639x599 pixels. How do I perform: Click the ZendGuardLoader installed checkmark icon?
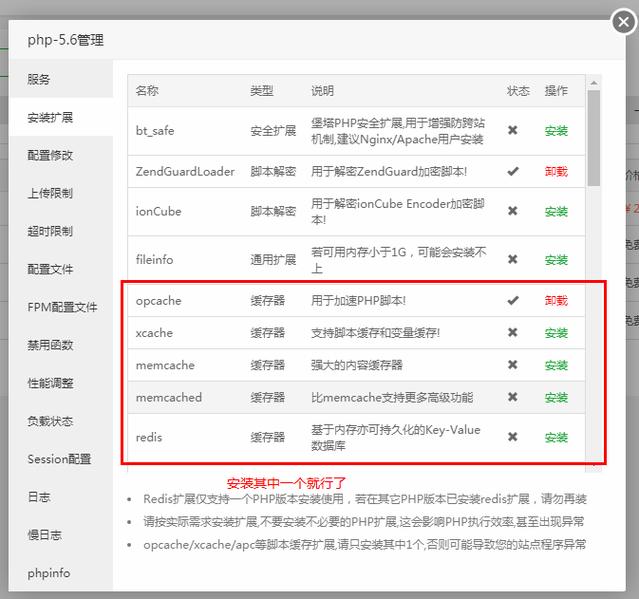click(x=513, y=171)
